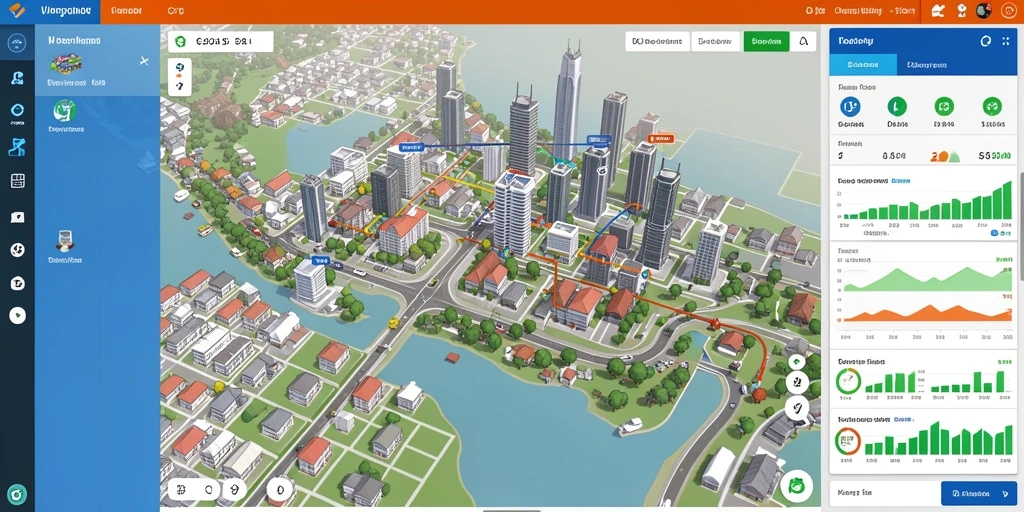Open the dashboard gauge icon atop left sidebar
Screen dimensions: 1024x512
(x=17, y=43)
